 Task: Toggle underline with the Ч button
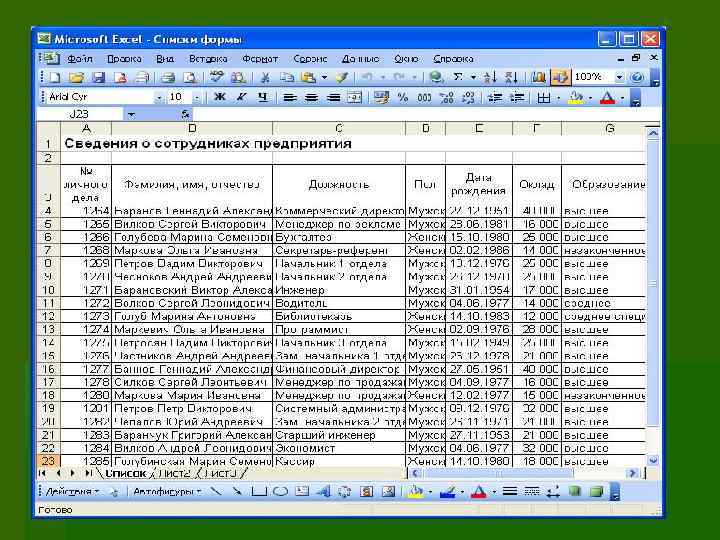coord(263,97)
